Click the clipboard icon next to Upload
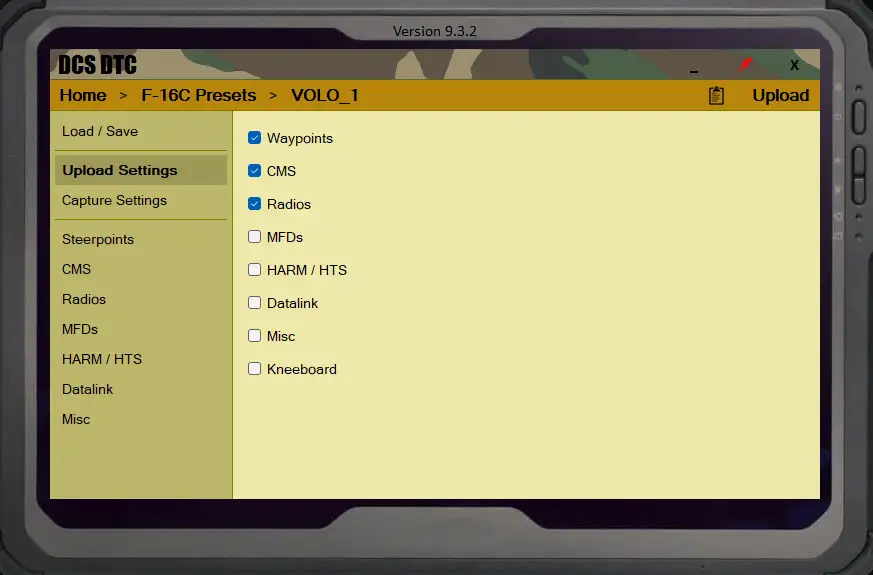 (716, 95)
